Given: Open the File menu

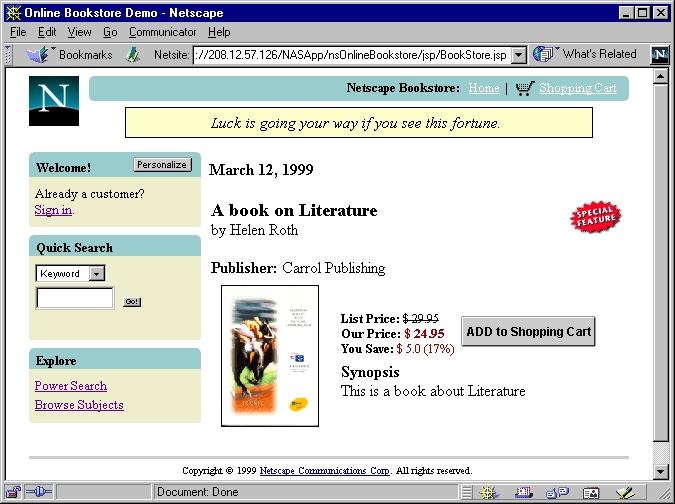Looking at the screenshot, I should point(18,32).
